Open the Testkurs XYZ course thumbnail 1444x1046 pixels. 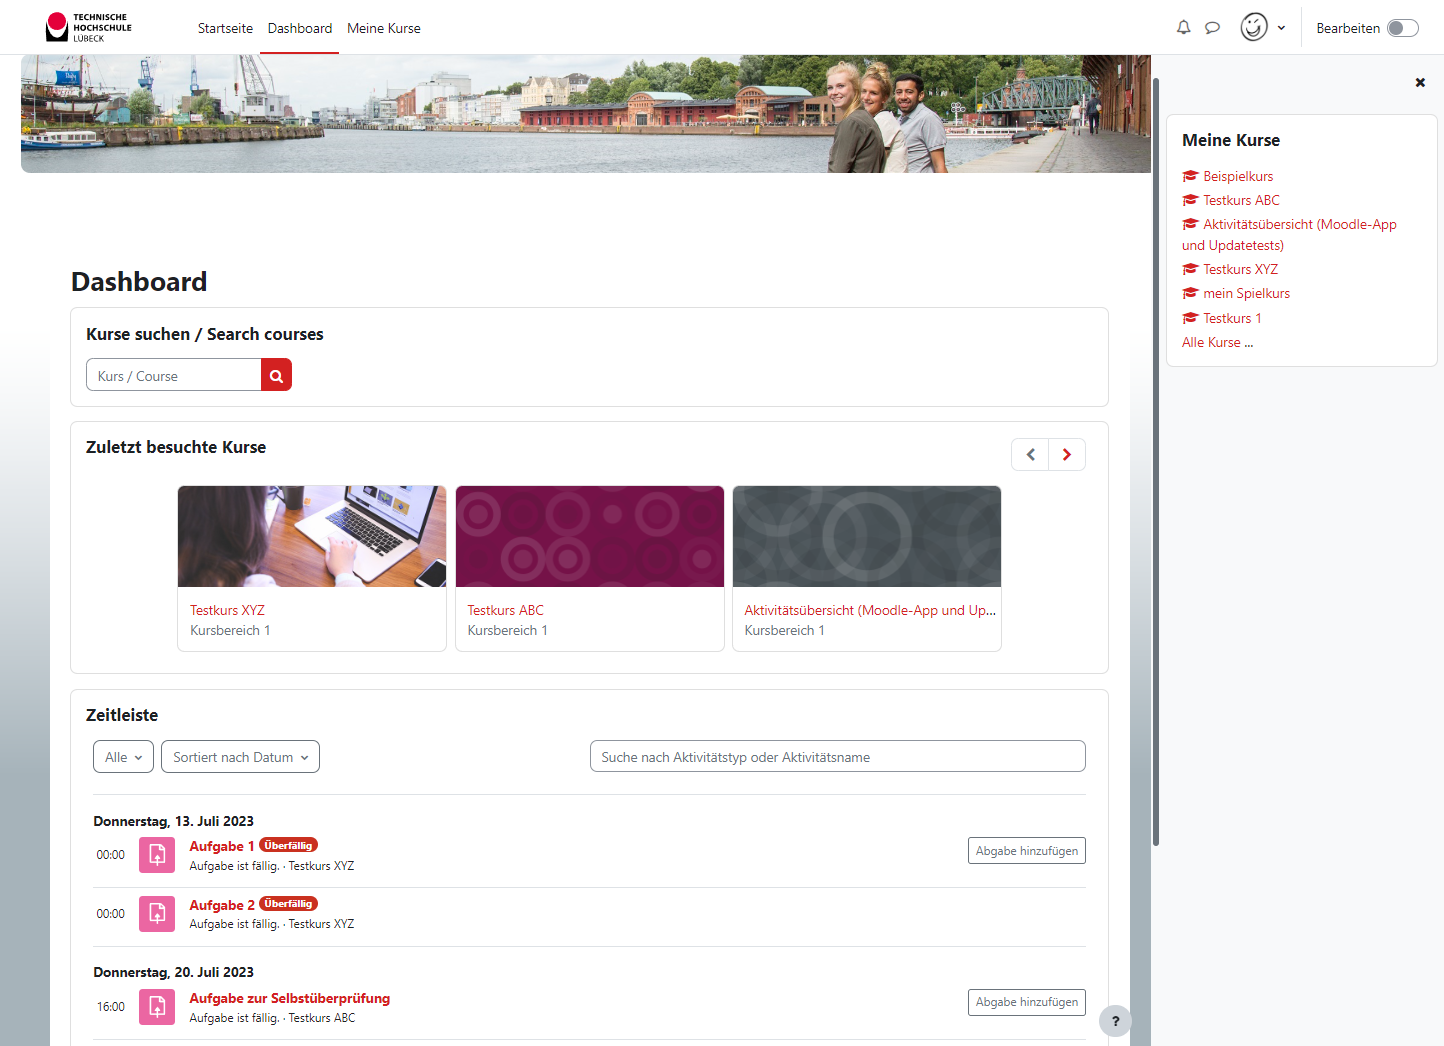pyautogui.click(x=312, y=536)
